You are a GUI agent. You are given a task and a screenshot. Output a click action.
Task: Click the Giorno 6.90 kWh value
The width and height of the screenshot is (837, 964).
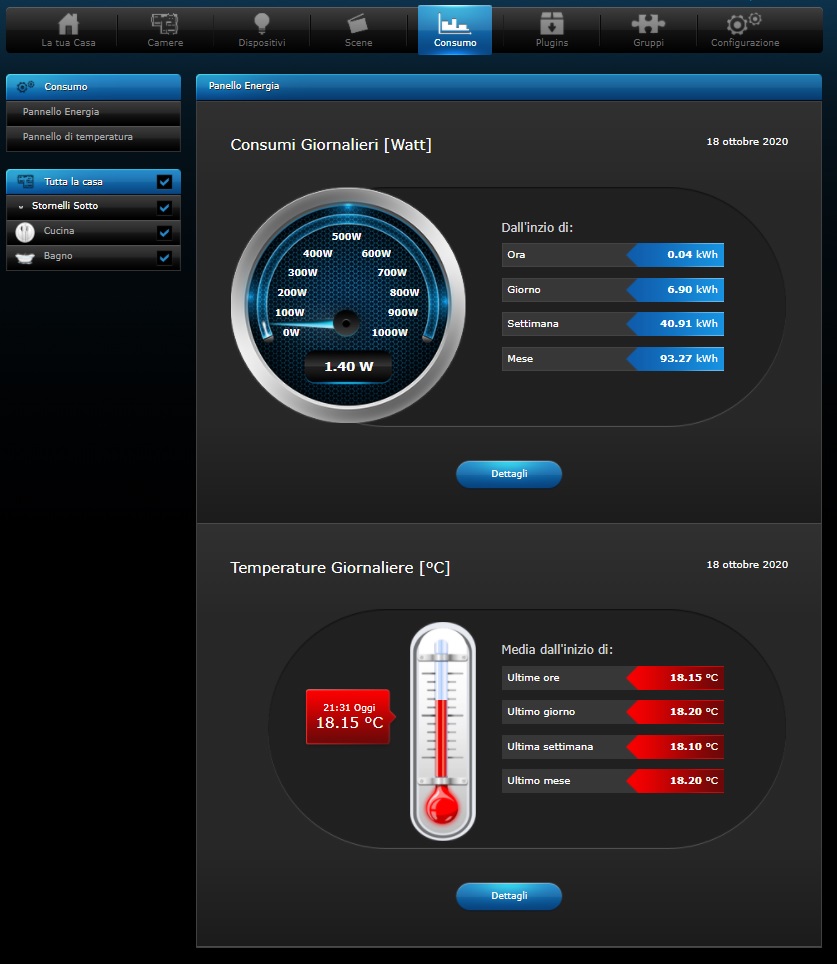(675, 290)
